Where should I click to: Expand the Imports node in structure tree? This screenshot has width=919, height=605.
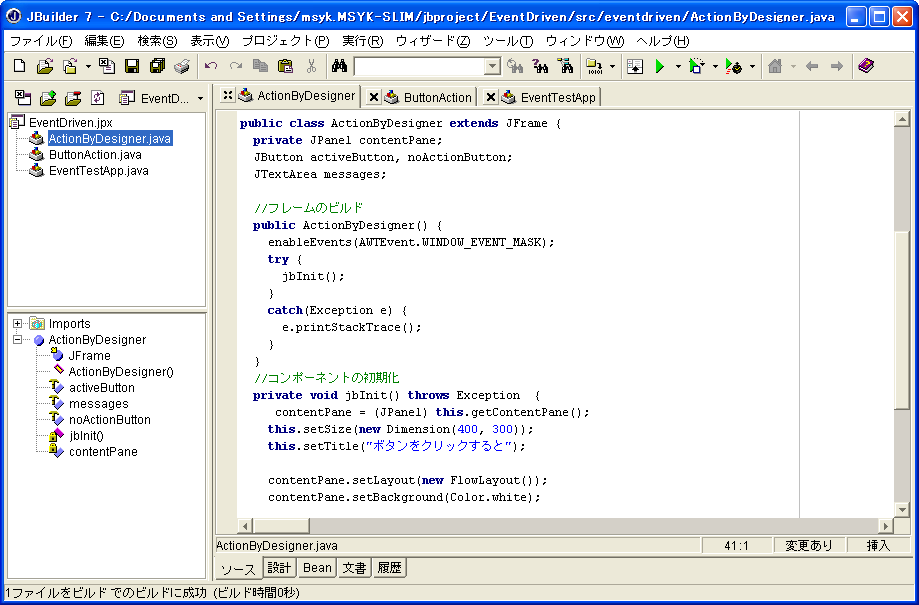[18, 323]
